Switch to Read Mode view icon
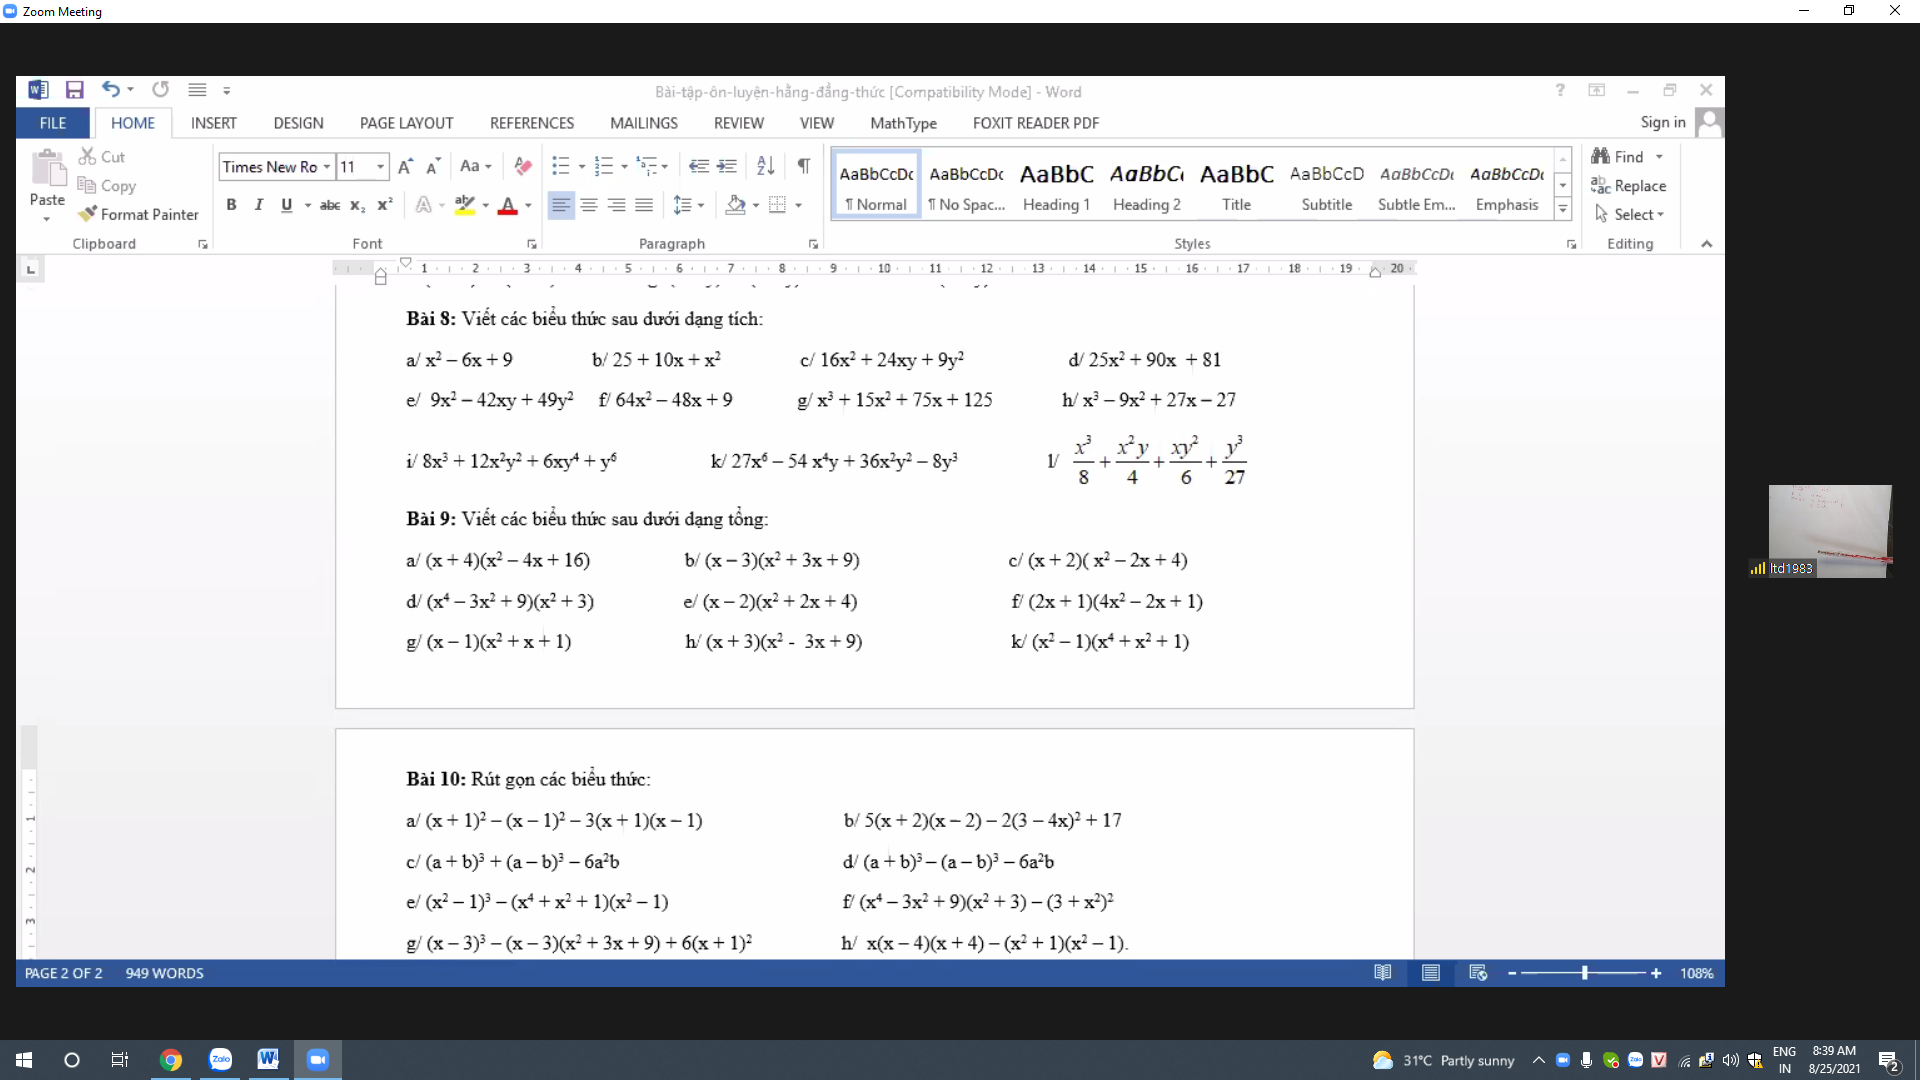 coord(1382,973)
